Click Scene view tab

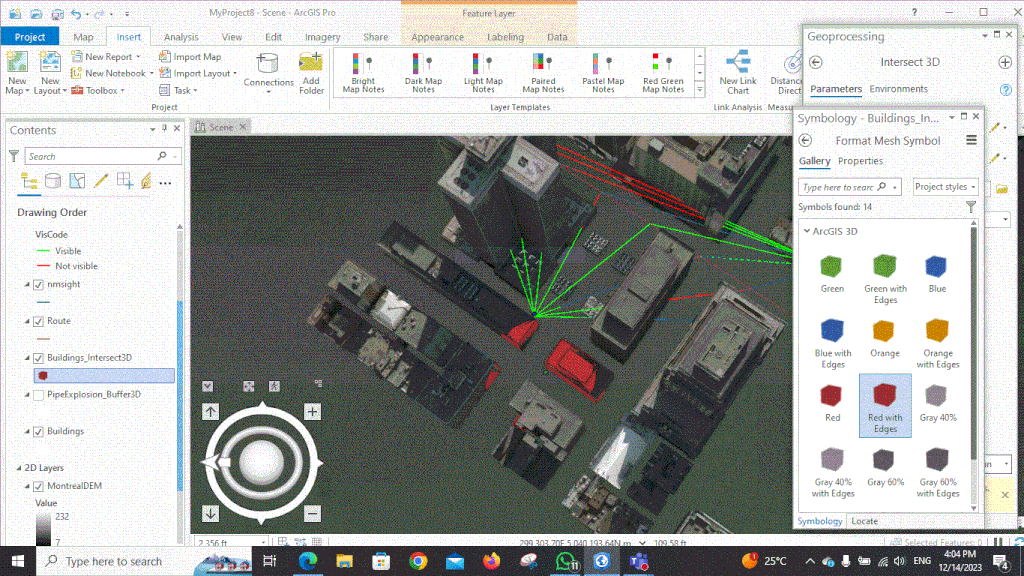point(221,127)
